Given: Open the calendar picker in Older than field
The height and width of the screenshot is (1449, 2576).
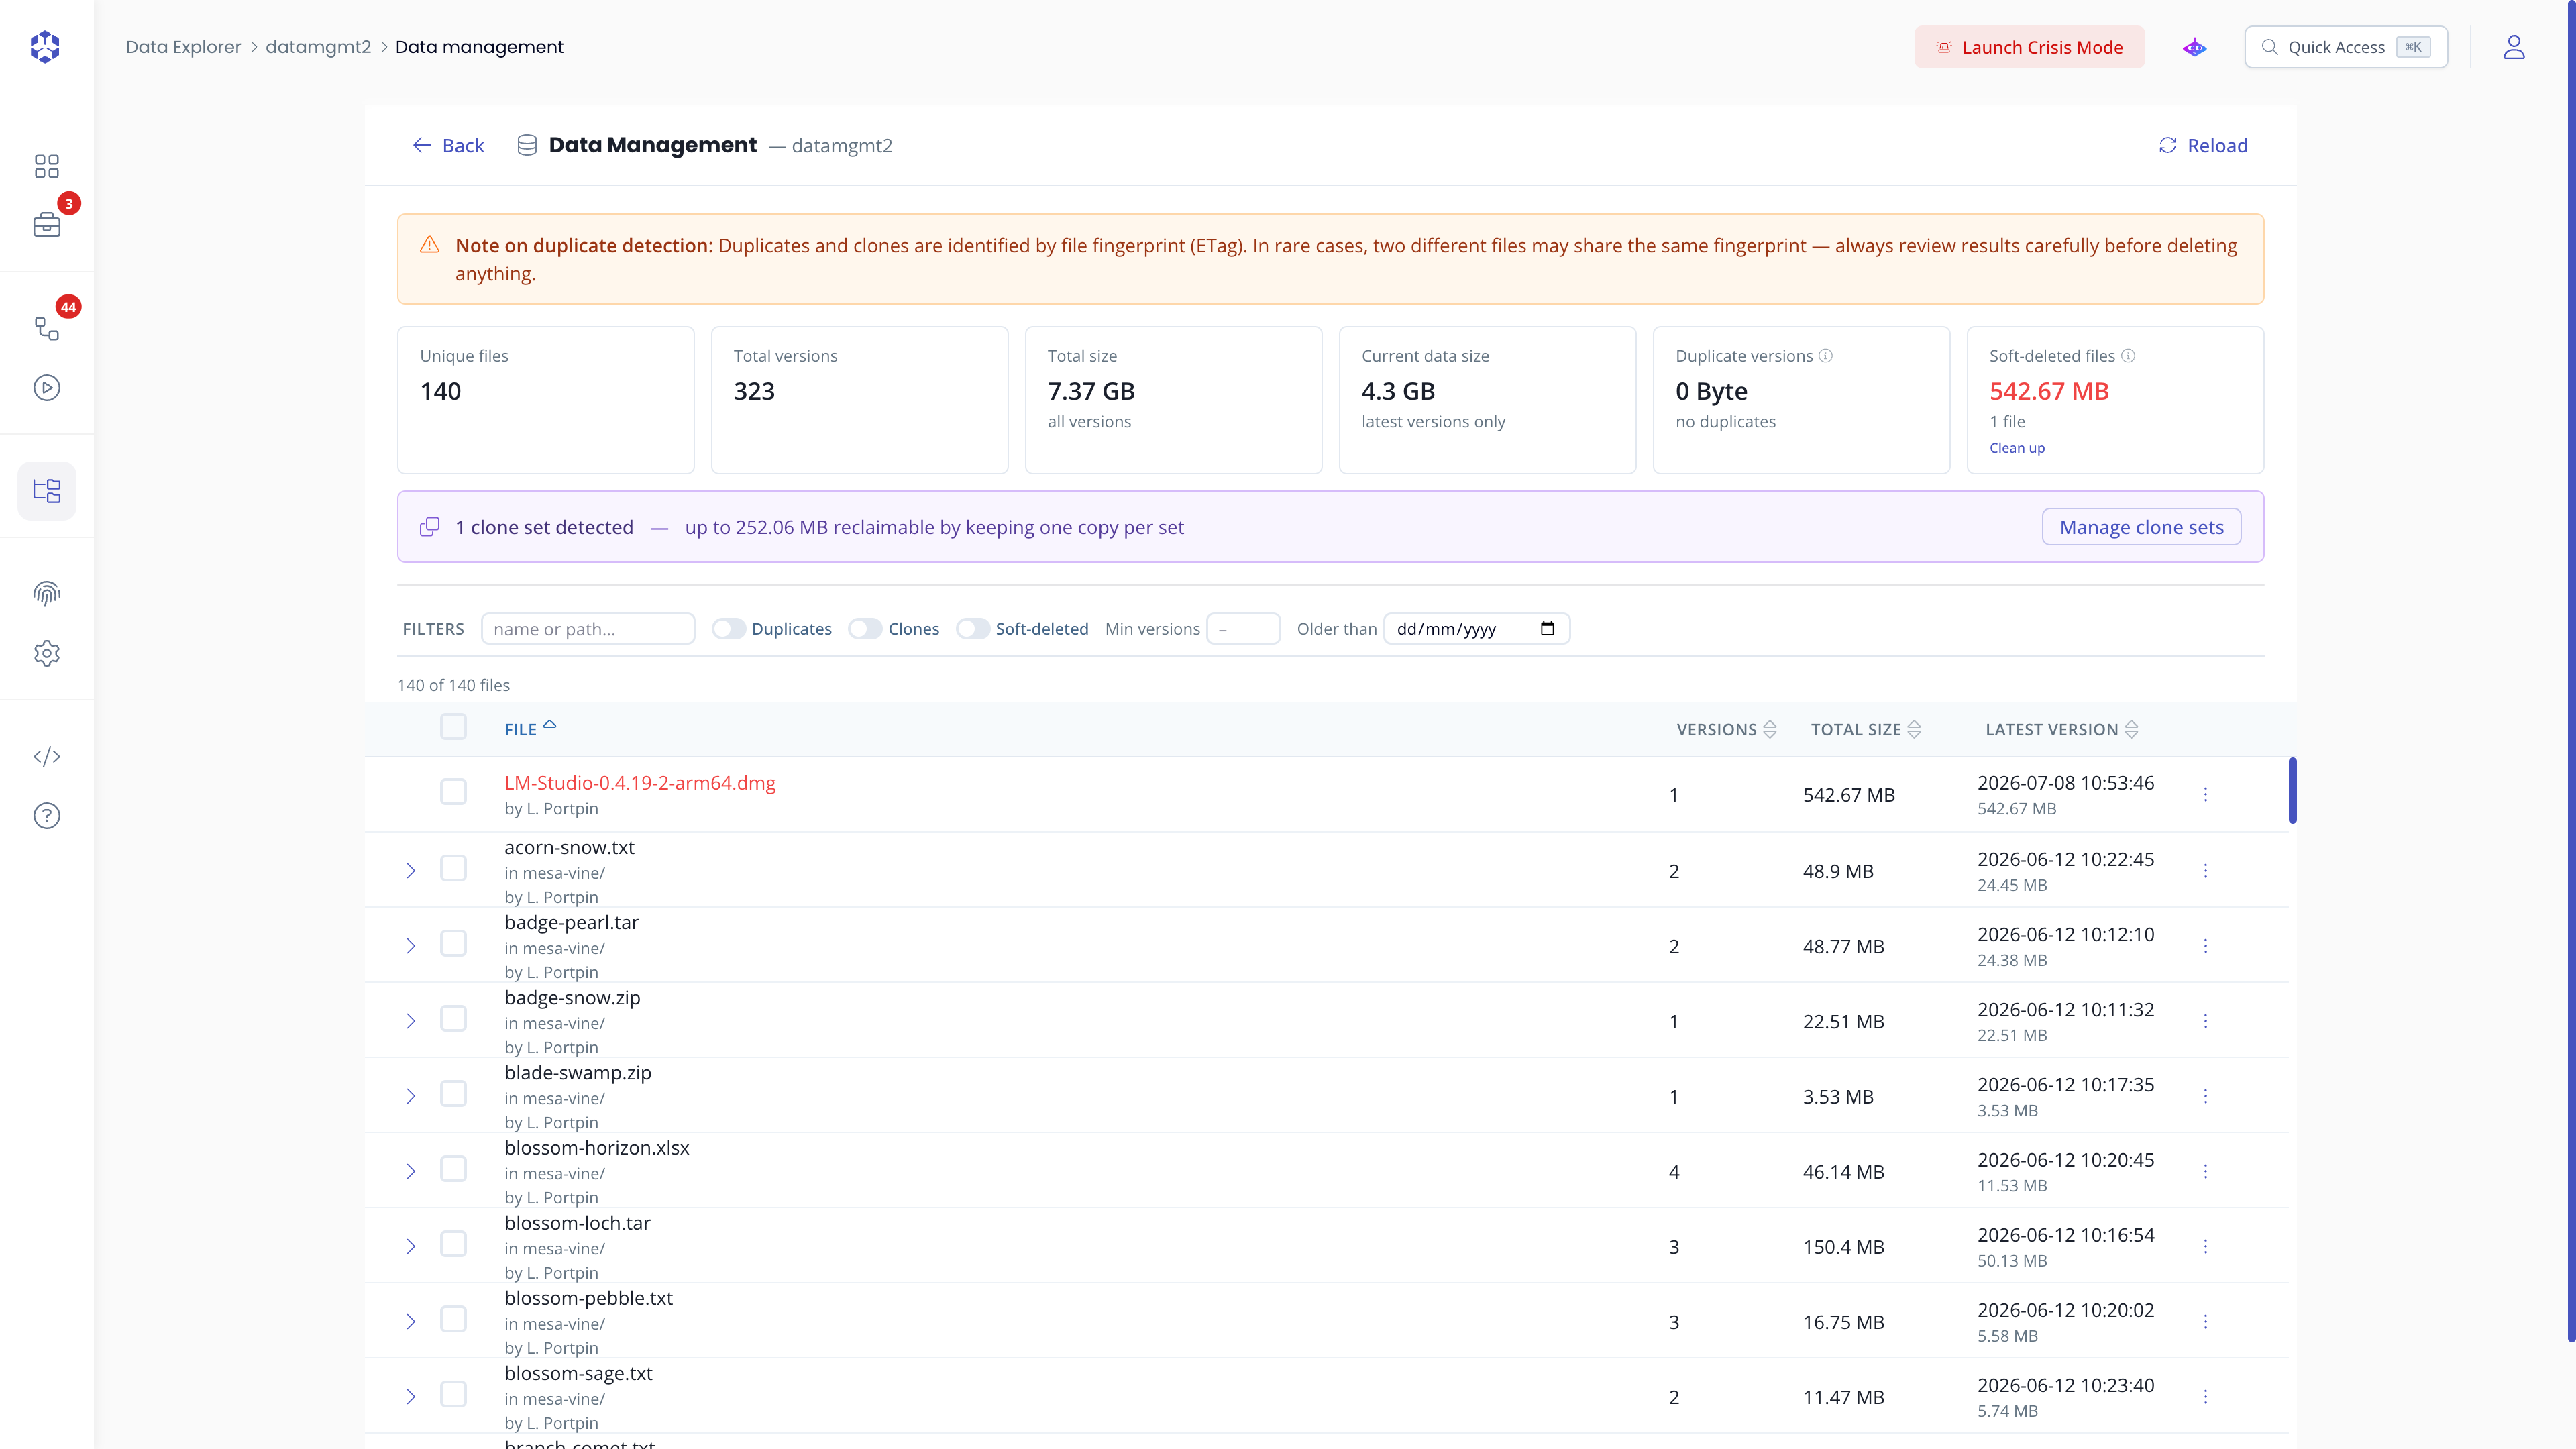Looking at the screenshot, I should (1547, 629).
